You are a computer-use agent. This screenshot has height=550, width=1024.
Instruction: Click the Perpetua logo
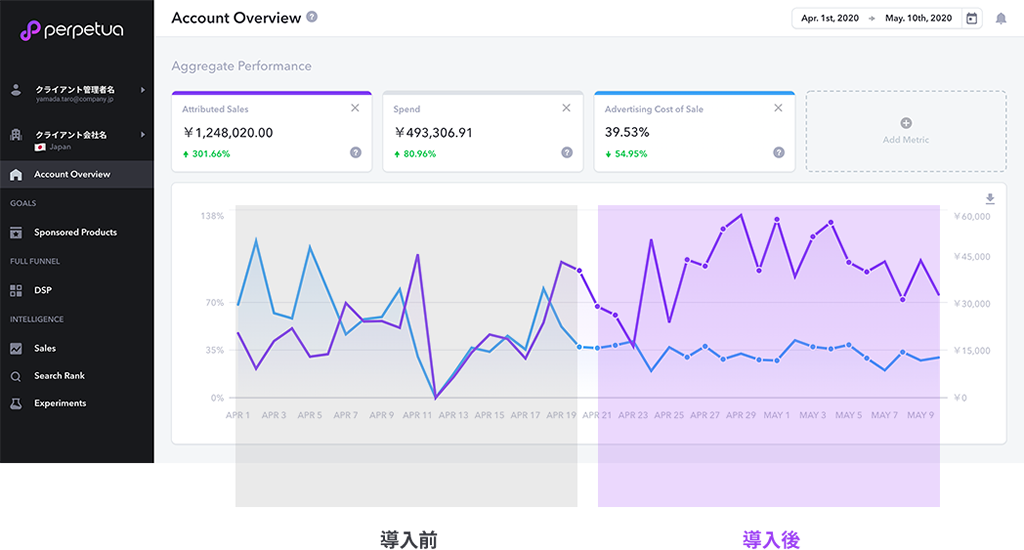[x=71, y=30]
